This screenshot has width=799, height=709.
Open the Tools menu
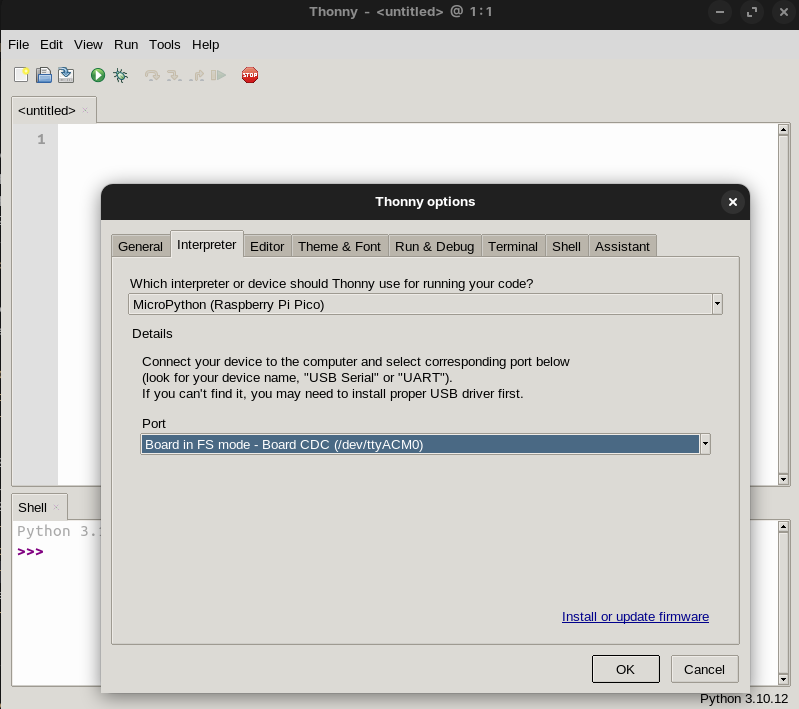tap(165, 45)
